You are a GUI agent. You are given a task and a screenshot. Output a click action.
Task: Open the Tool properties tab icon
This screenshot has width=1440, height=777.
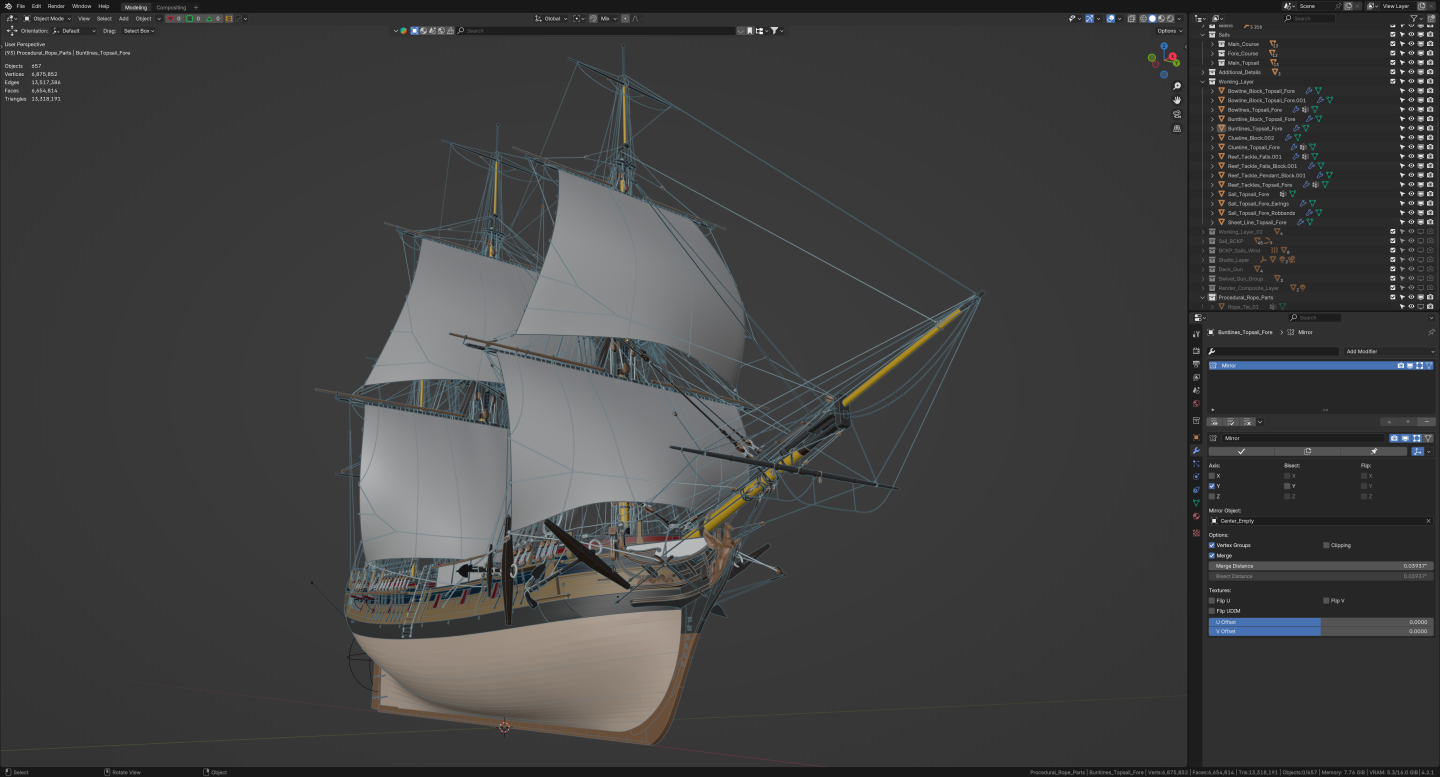[1196, 334]
